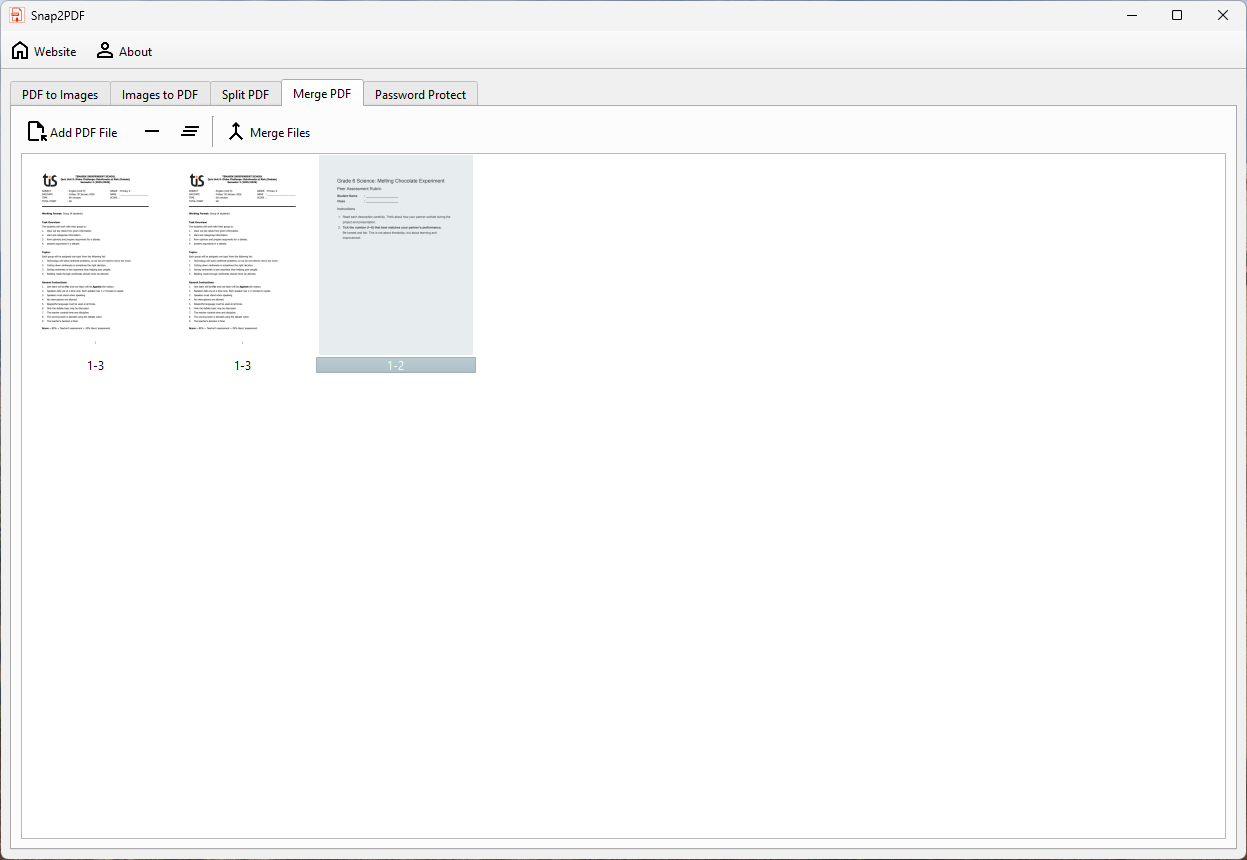1247x860 pixels.
Task: Click the Snap2PDF app icon in title bar
Action: click(17, 15)
